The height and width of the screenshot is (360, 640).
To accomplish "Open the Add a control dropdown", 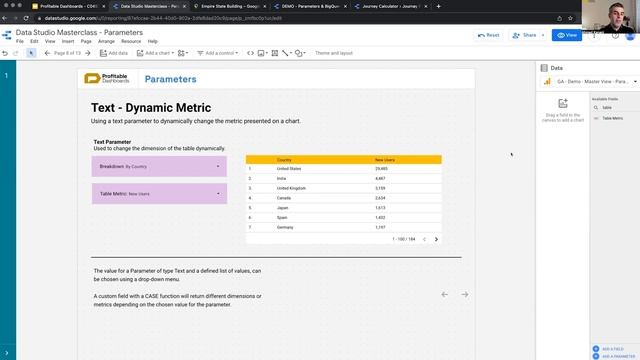I will click(218, 53).
